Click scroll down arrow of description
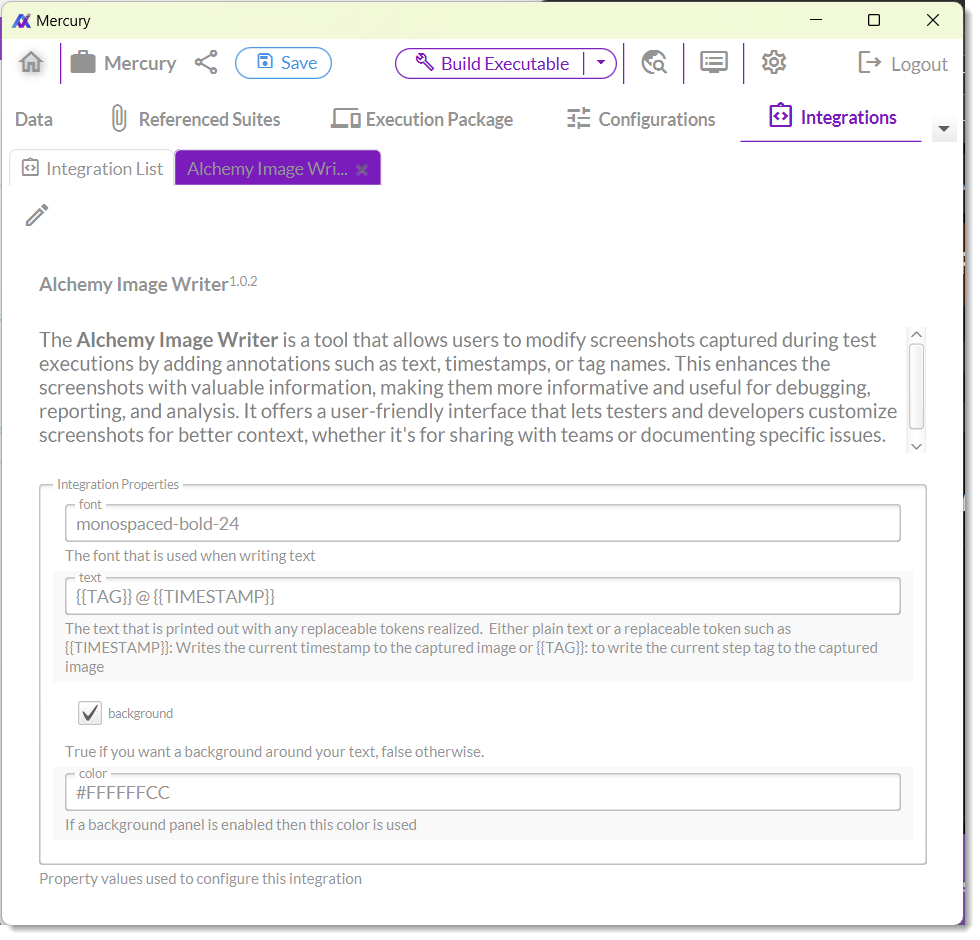This screenshot has height=940, width=980. pyautogui.click(x=916, y=446)
